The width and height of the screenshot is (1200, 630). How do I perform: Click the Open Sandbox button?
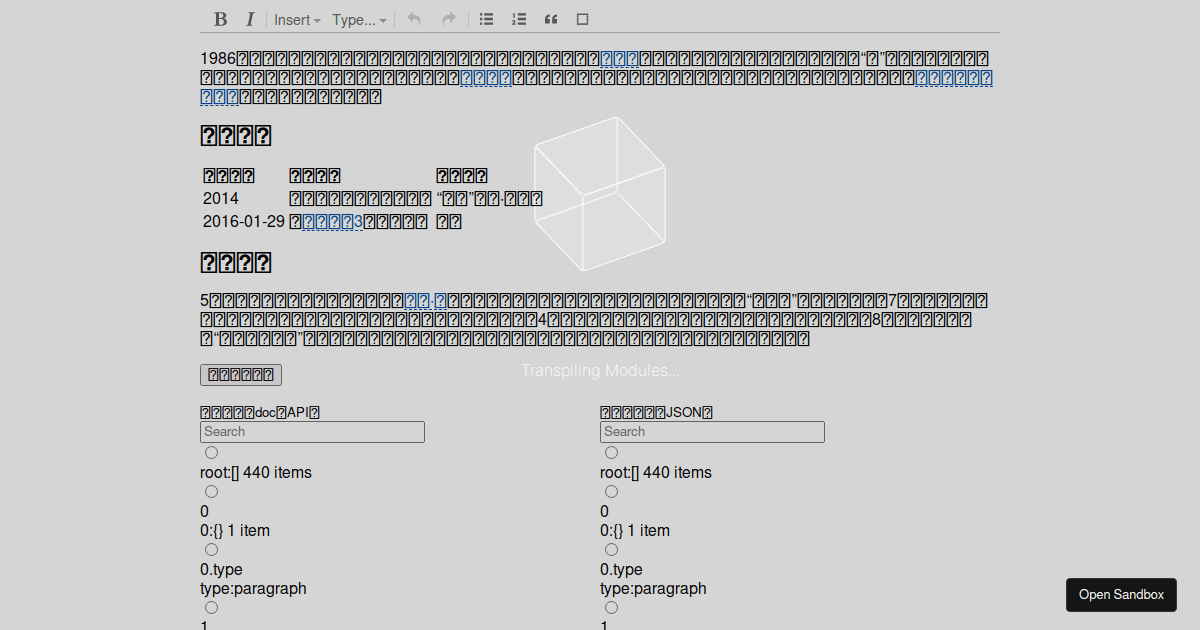[1121, 594]
